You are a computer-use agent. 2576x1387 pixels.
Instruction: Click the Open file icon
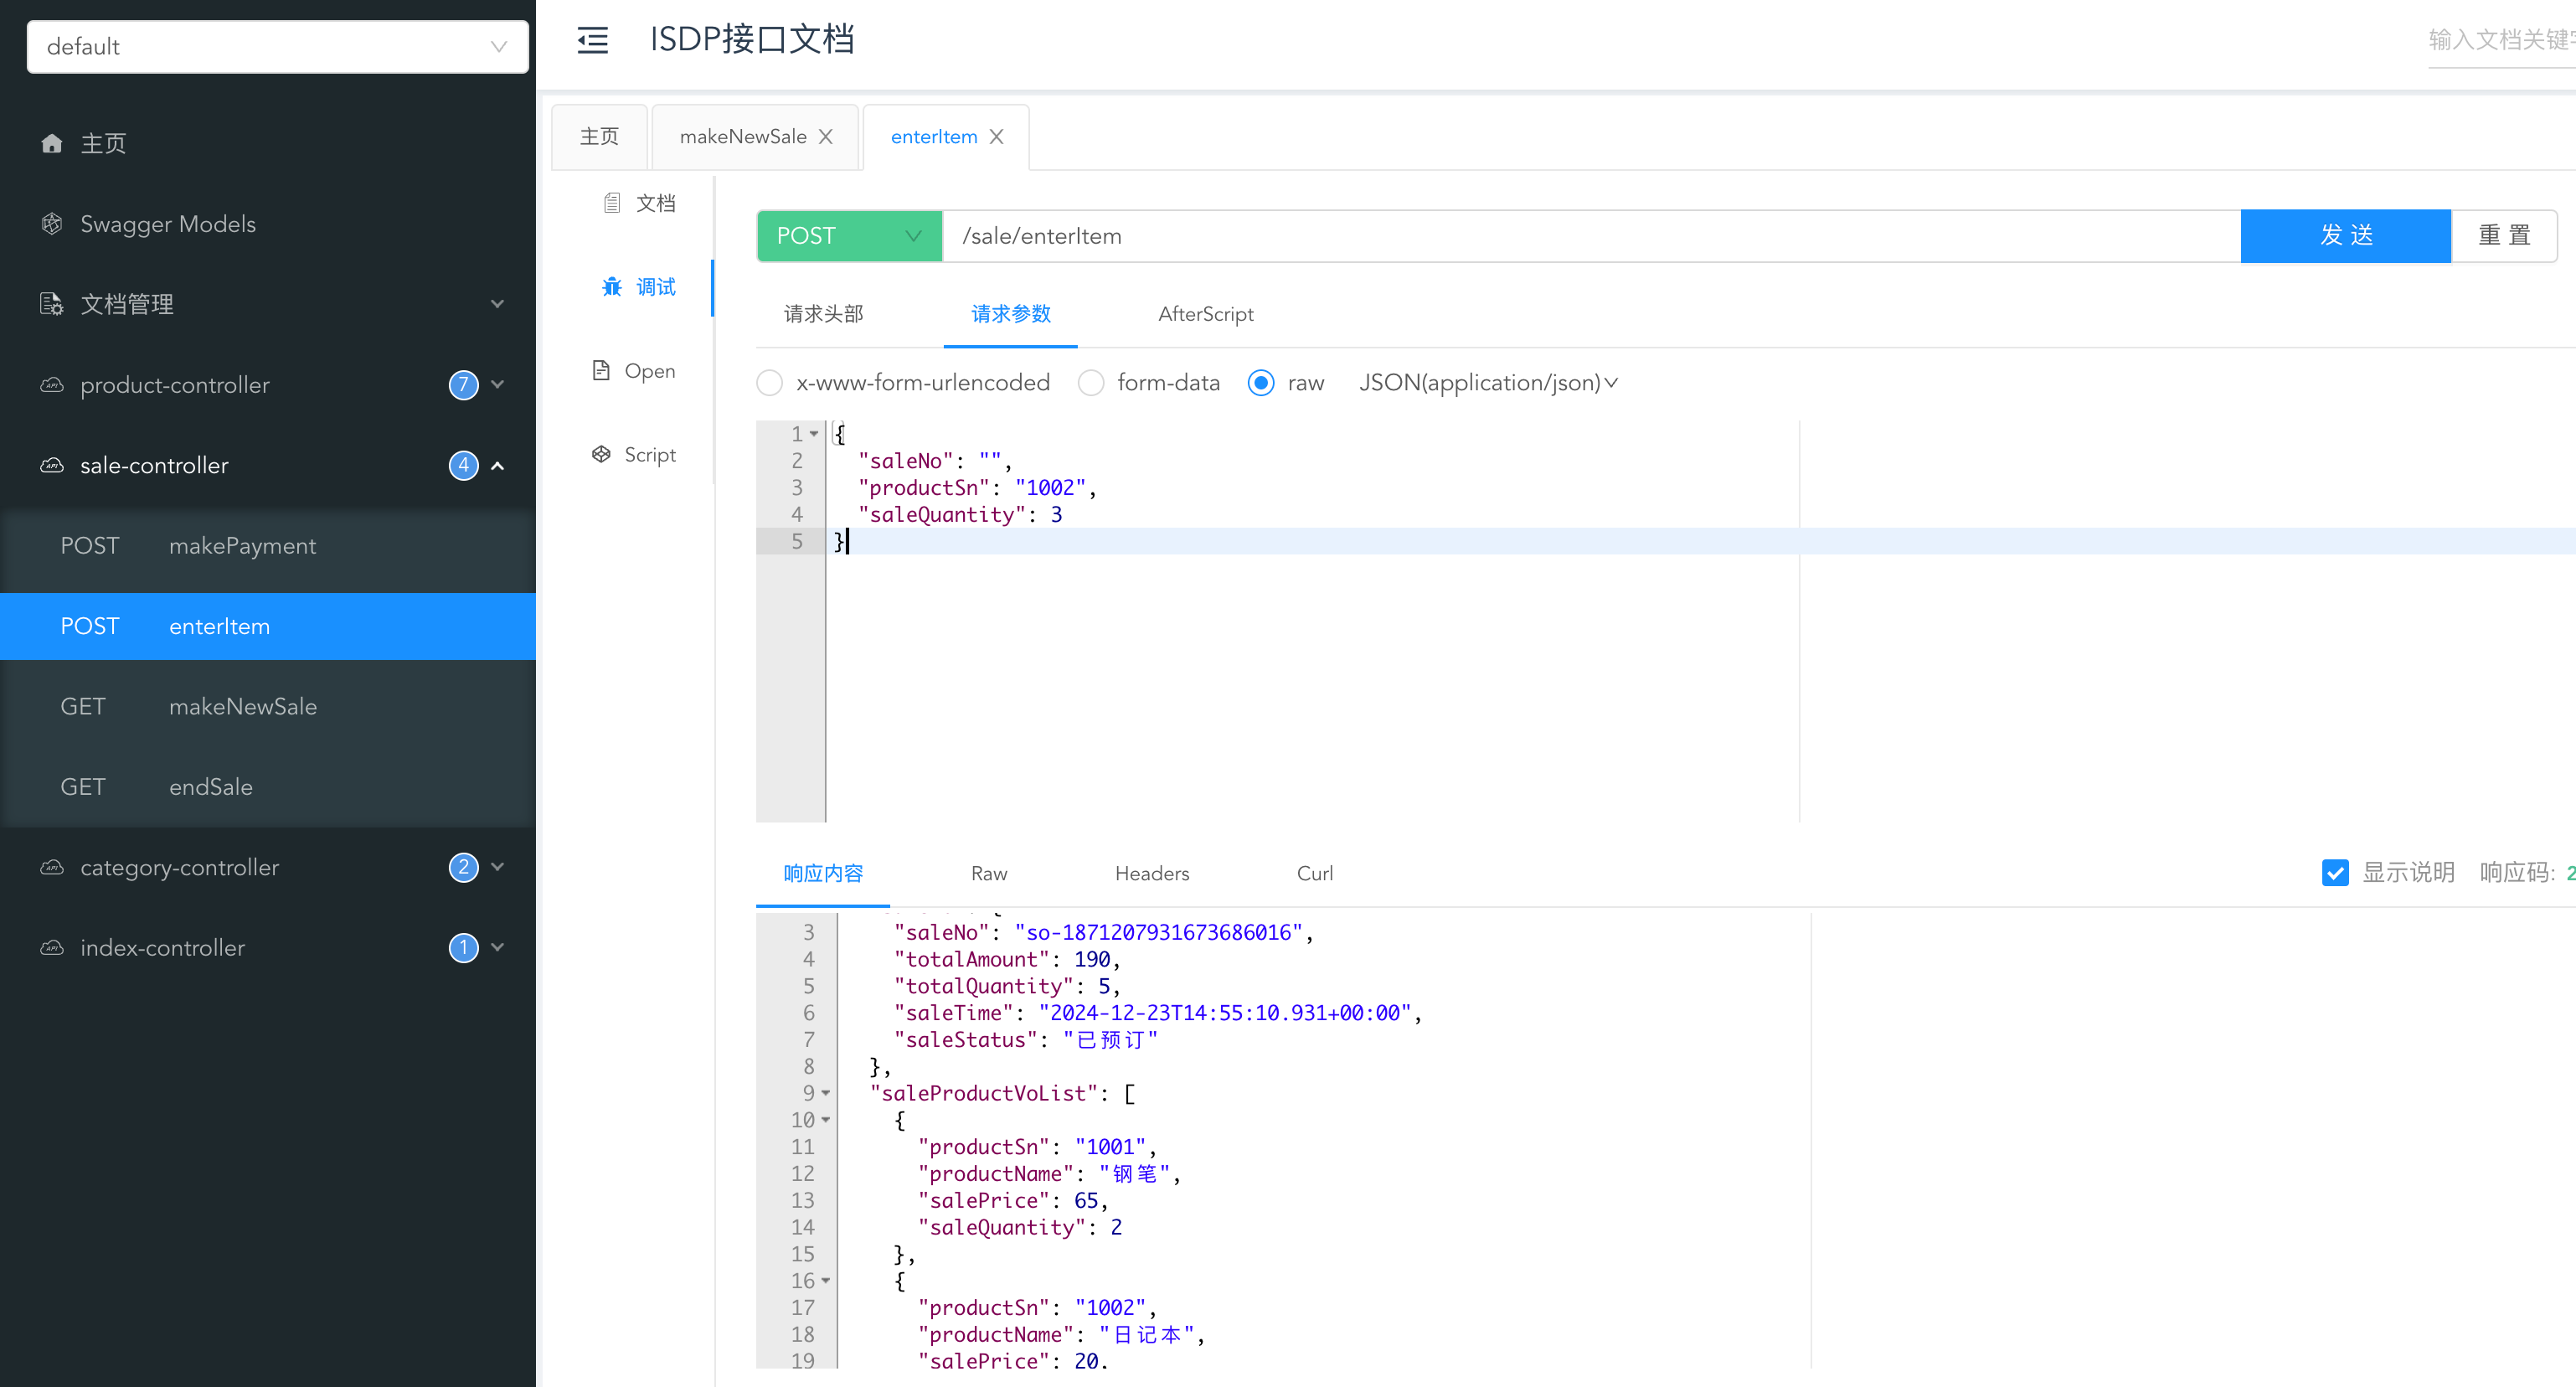(x=601, y=371)
